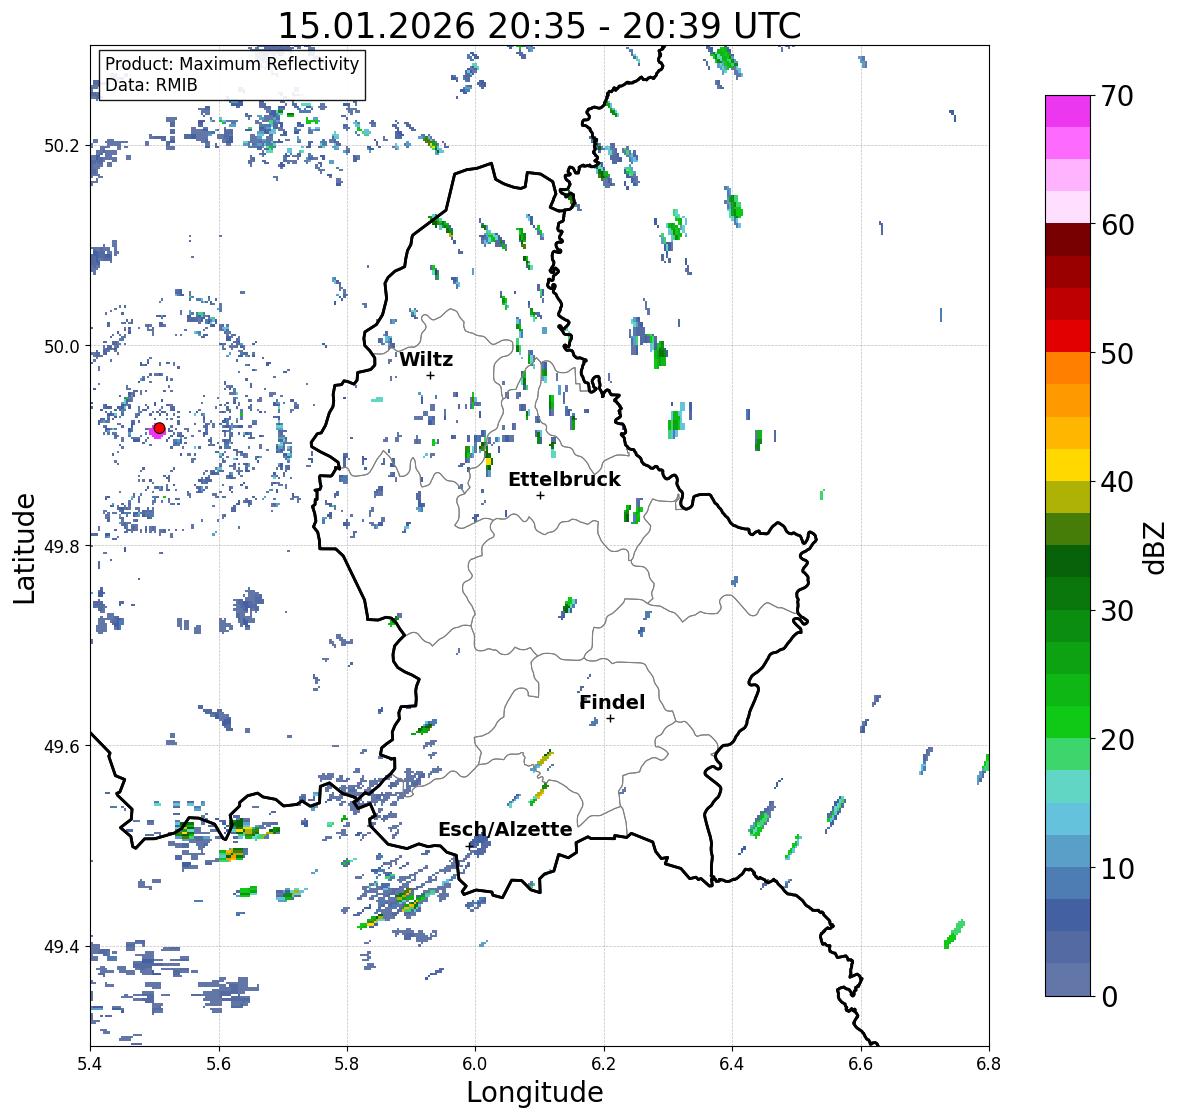This screenshot has width=1179, height=1117.
Task: Click the Longitude axis label
Action: (x=535, y=1092)
